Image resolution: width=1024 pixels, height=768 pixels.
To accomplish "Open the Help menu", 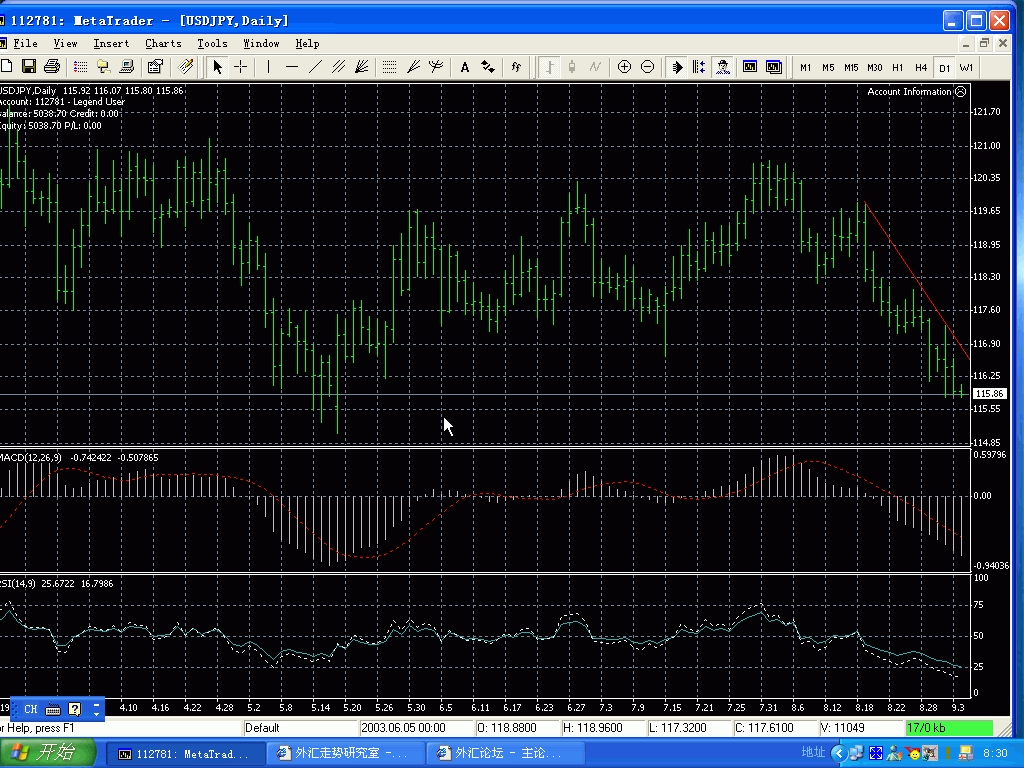I will [x=307, y=44].
